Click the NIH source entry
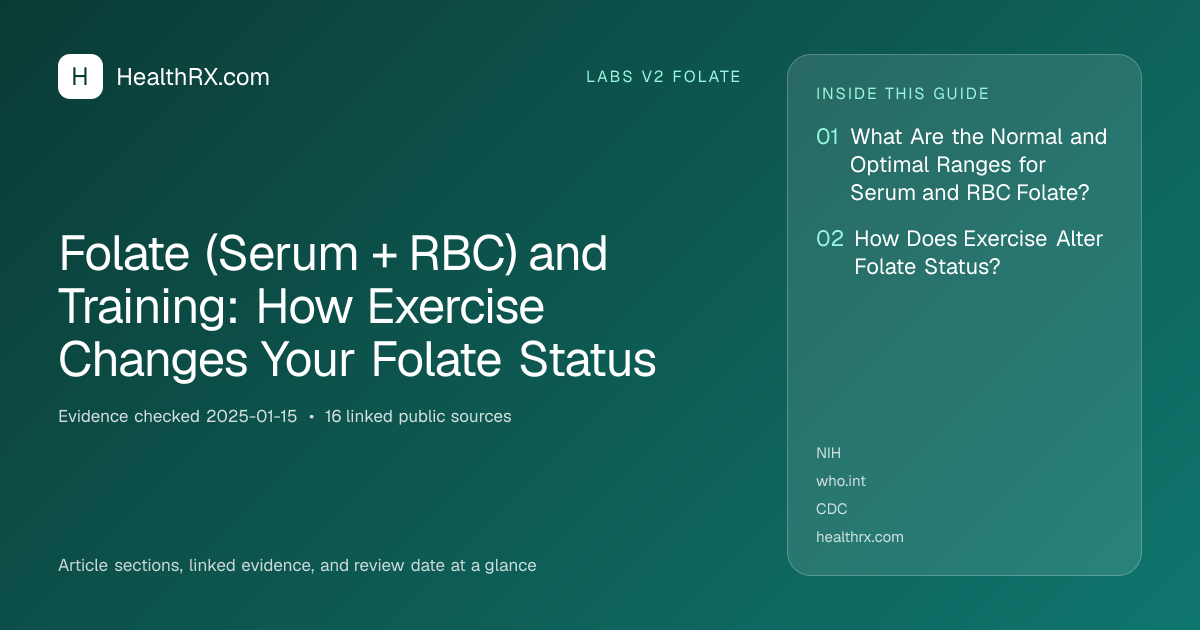The width and height of the screenshot is (1200, 630). [829, 453]
